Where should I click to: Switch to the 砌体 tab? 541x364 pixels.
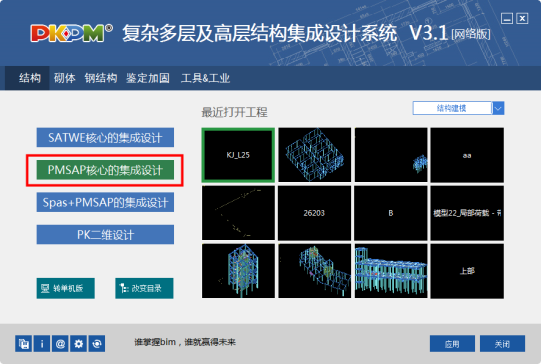coord(65,78)
